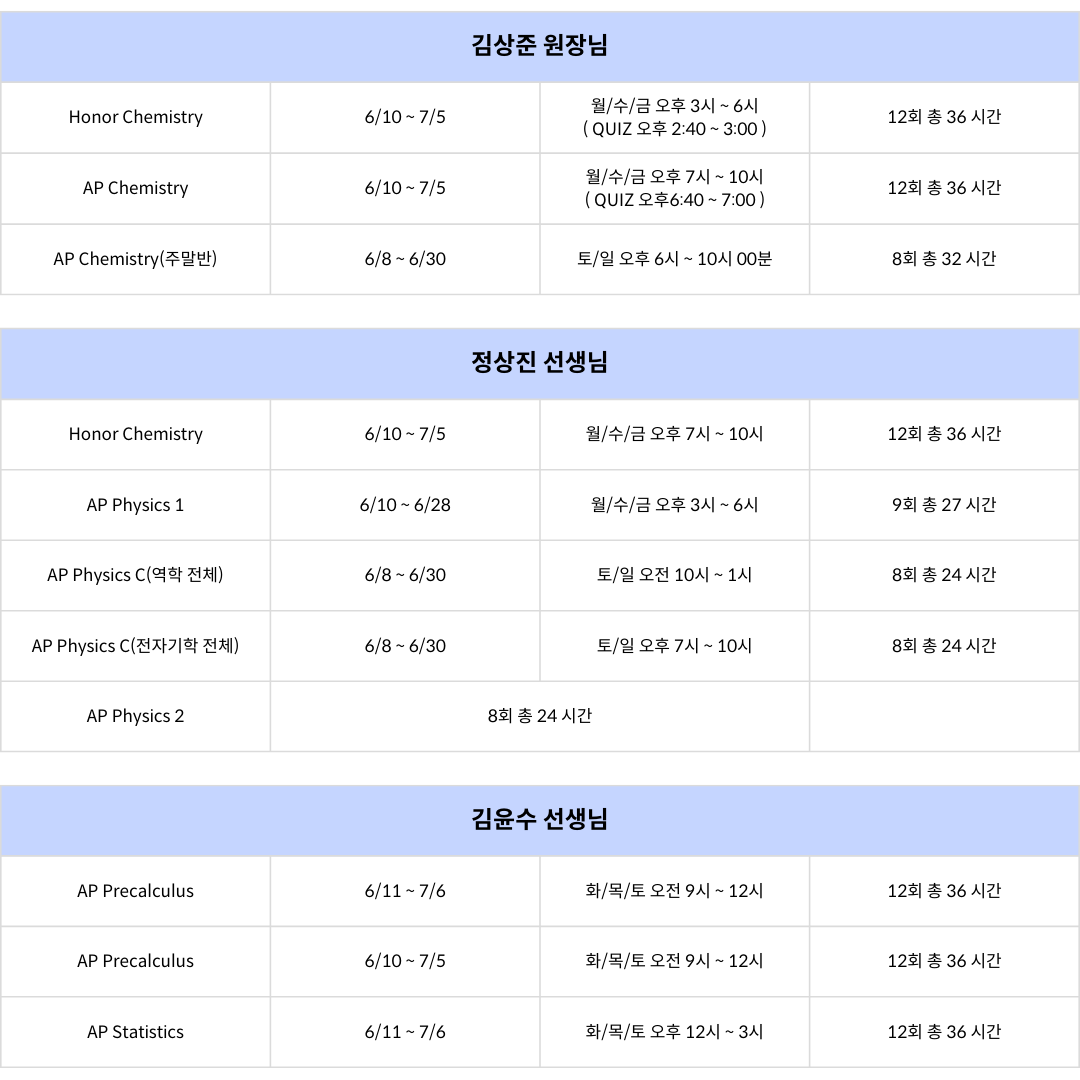Select 토/일 오전 10시 ~ 1시 cell
This screenshot has height=1080, width=1080.
(674, 575)
